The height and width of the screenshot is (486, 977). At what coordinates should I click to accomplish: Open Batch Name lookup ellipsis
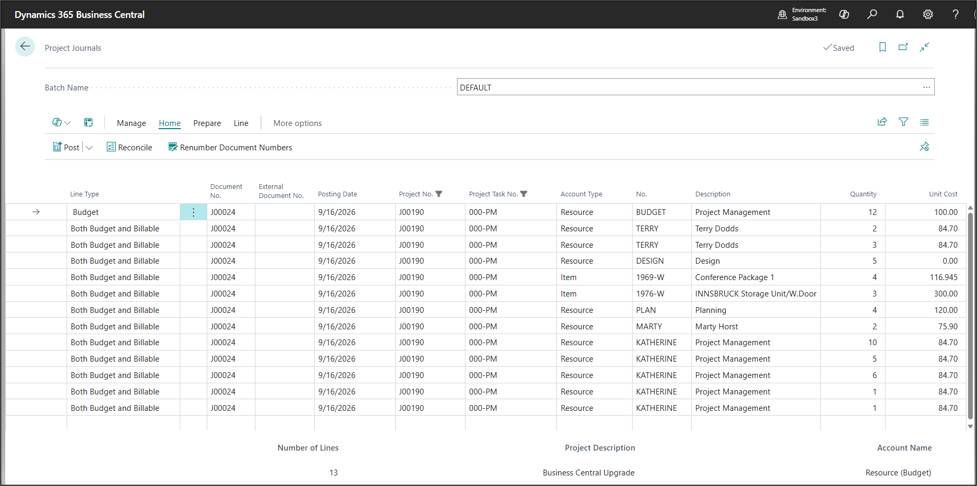927,88
